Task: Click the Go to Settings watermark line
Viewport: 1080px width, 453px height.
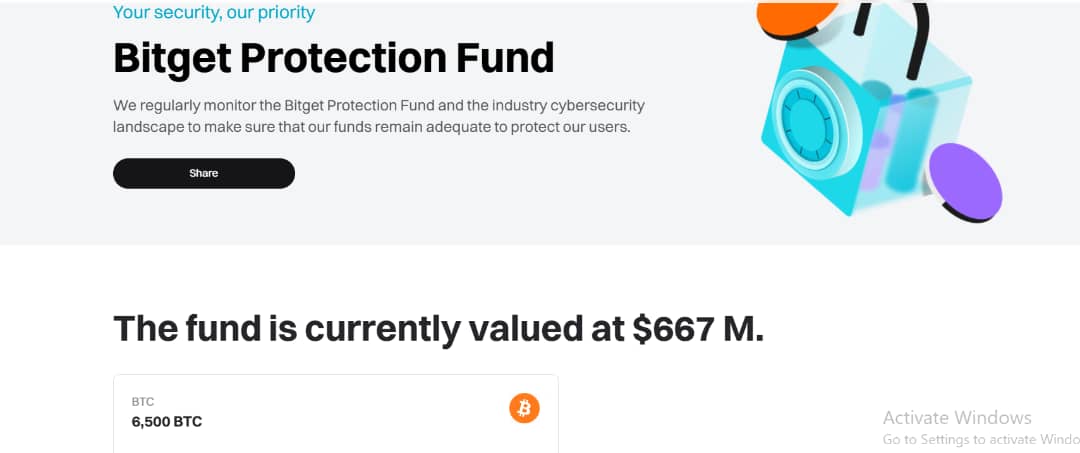Action: 982,439
